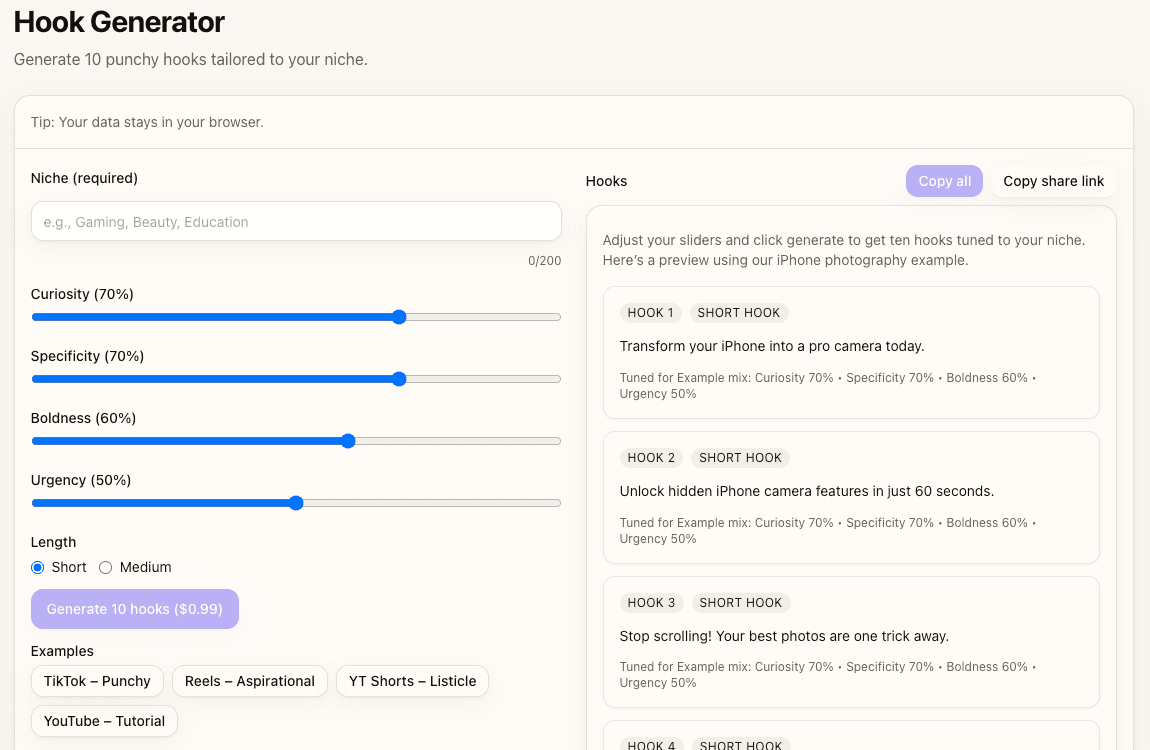
Task: Apply the TikTok – Punchy example preset
Action: tap(97, 681)
